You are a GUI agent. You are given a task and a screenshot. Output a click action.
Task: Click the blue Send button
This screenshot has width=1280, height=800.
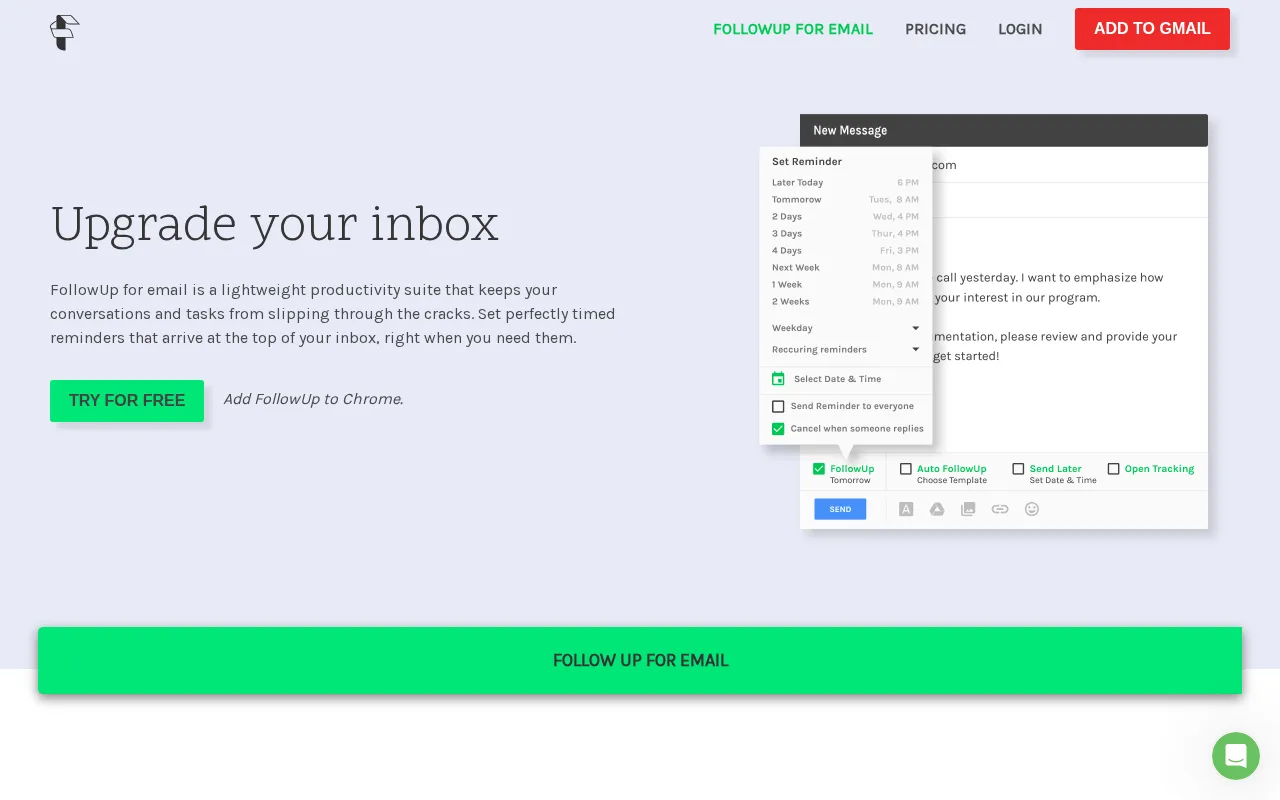(840, 509)
